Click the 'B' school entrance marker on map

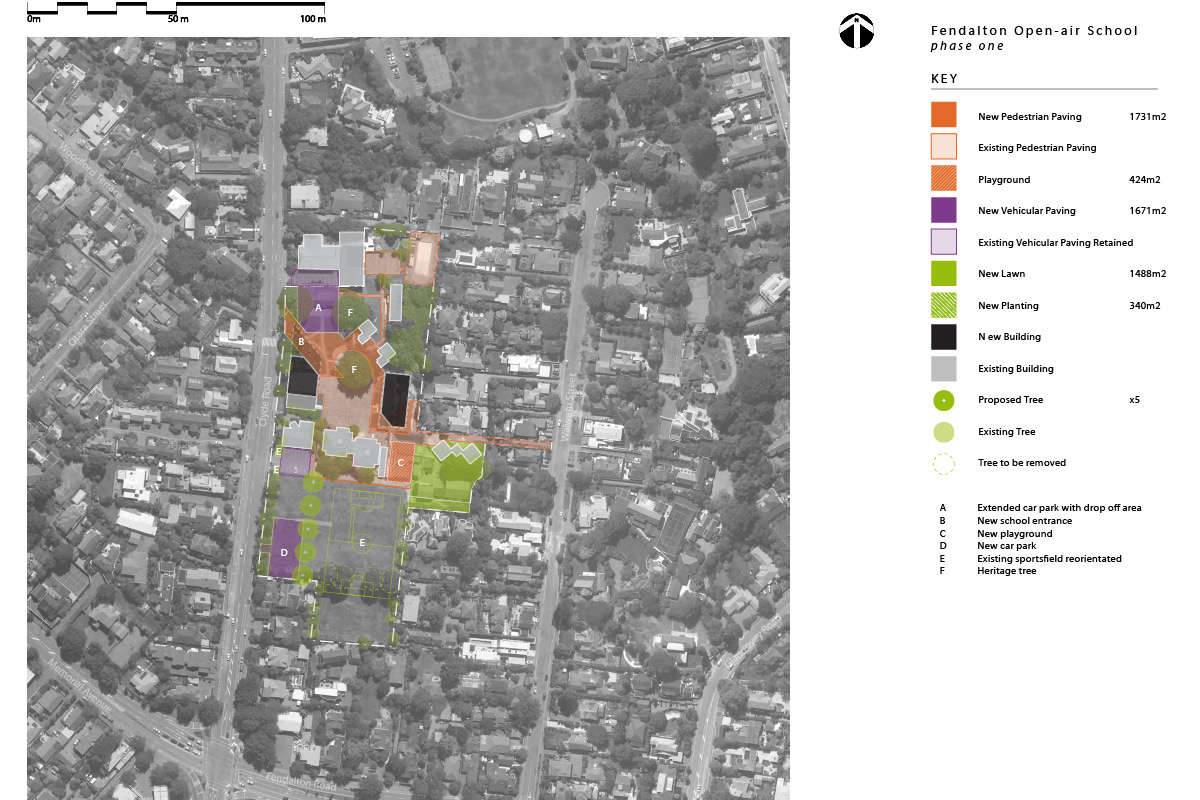point(300,342)
